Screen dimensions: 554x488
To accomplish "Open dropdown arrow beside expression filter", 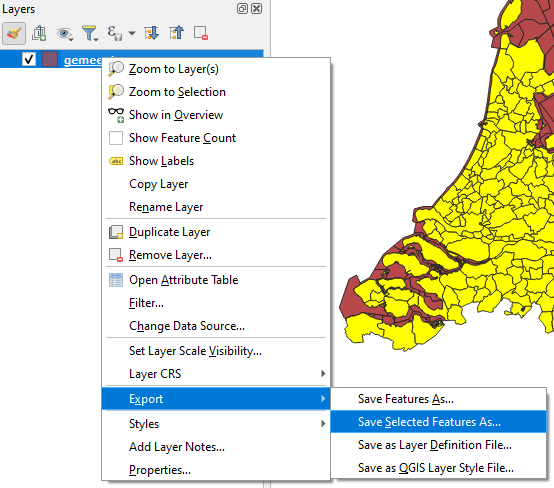I will (132, 34).
